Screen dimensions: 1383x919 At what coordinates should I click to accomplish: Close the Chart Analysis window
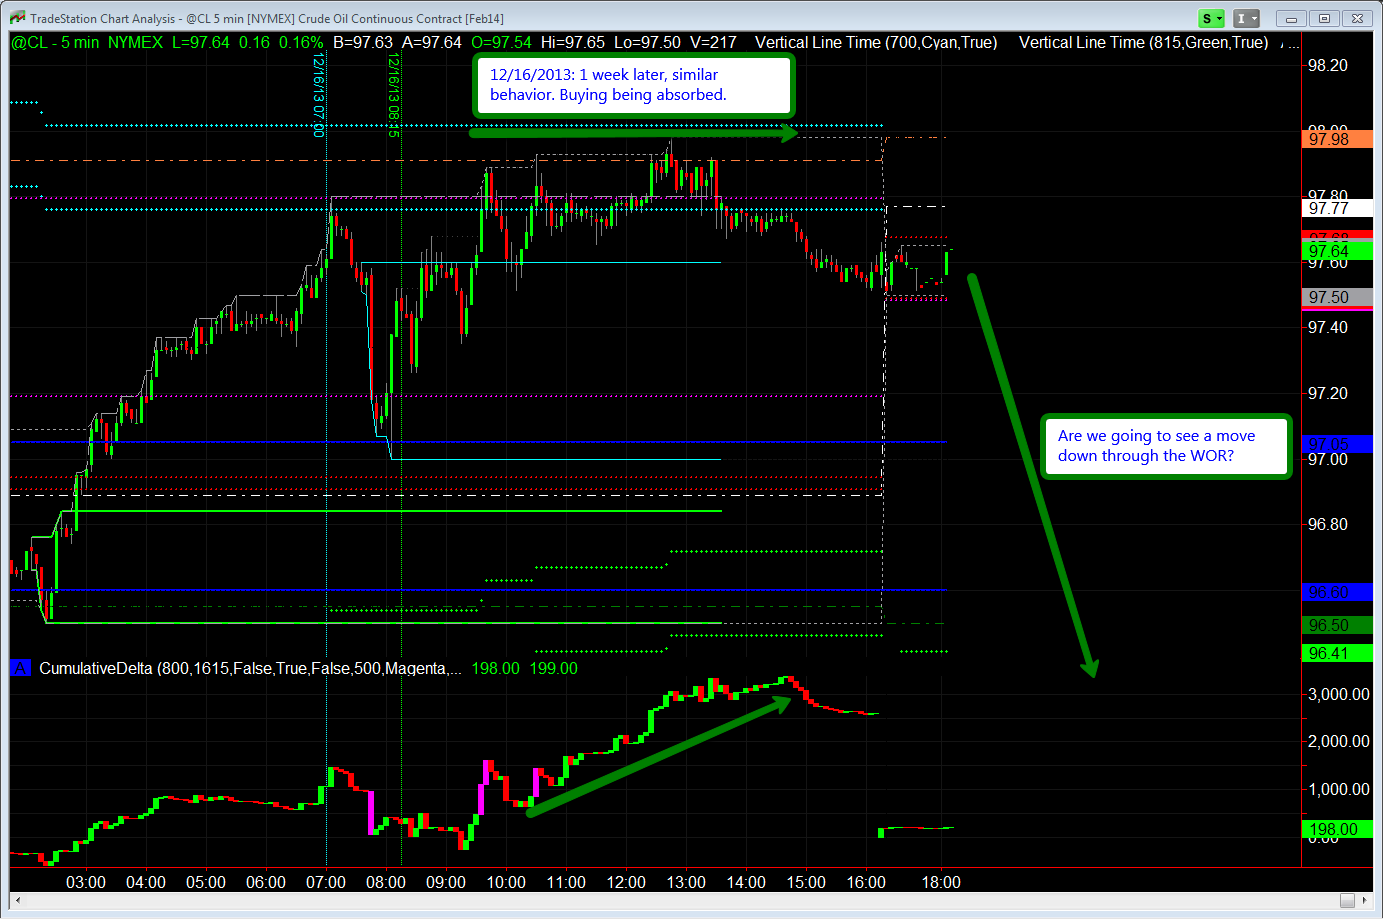1358,18
